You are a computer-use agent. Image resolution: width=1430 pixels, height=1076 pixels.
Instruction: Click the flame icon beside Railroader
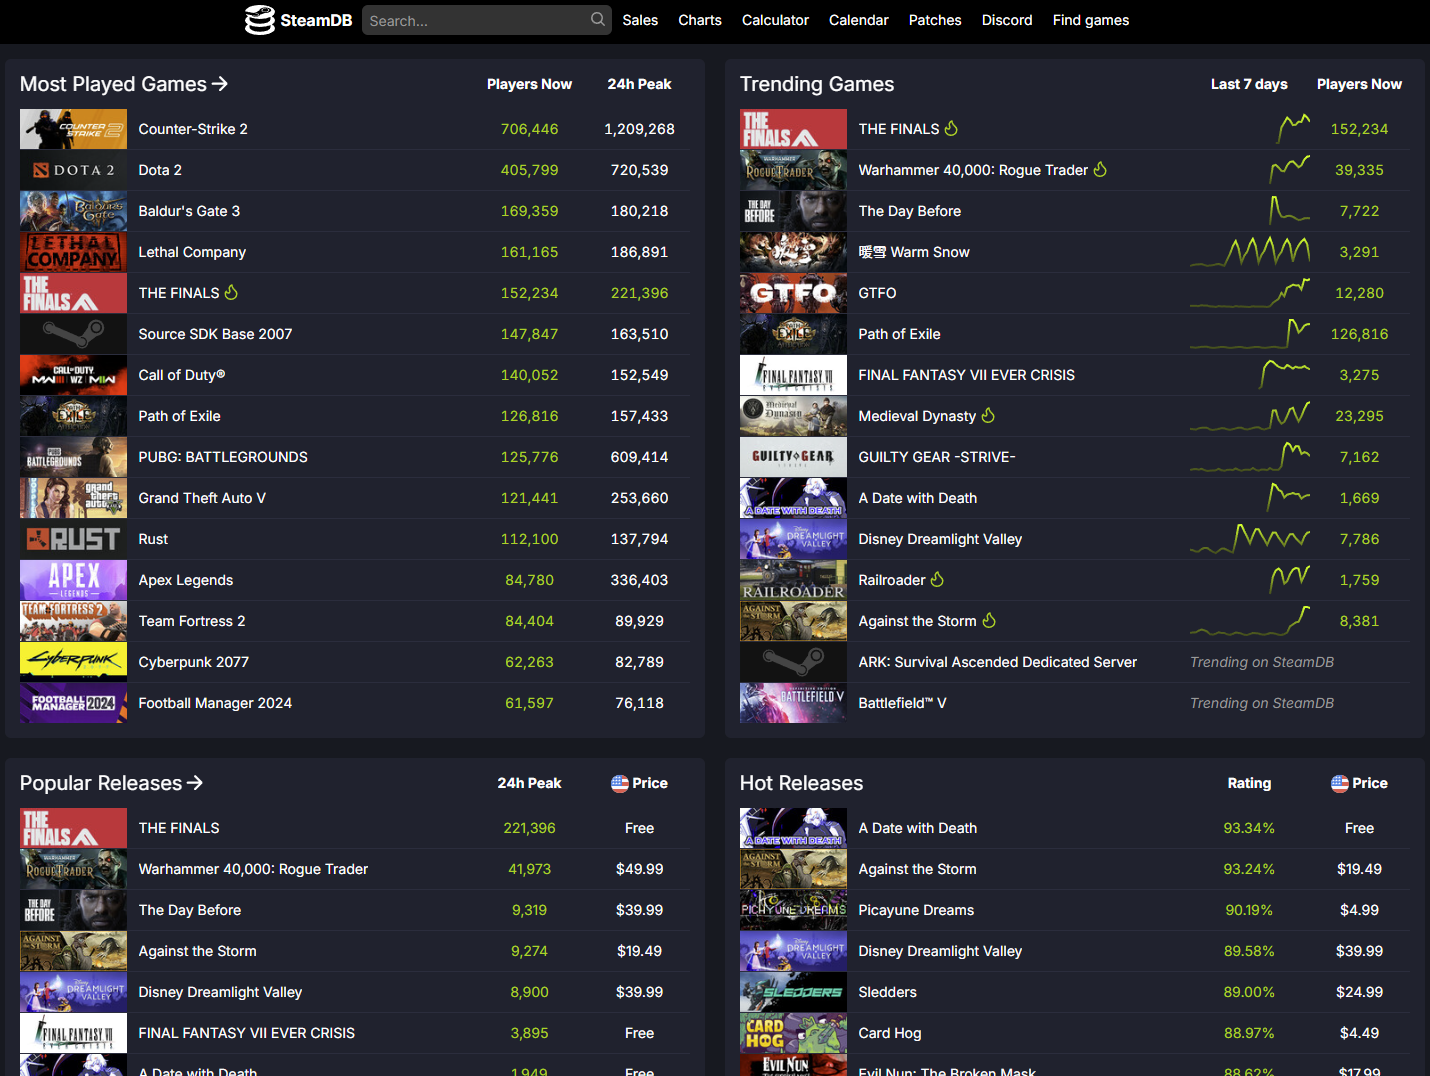click(x=937, y=579)
